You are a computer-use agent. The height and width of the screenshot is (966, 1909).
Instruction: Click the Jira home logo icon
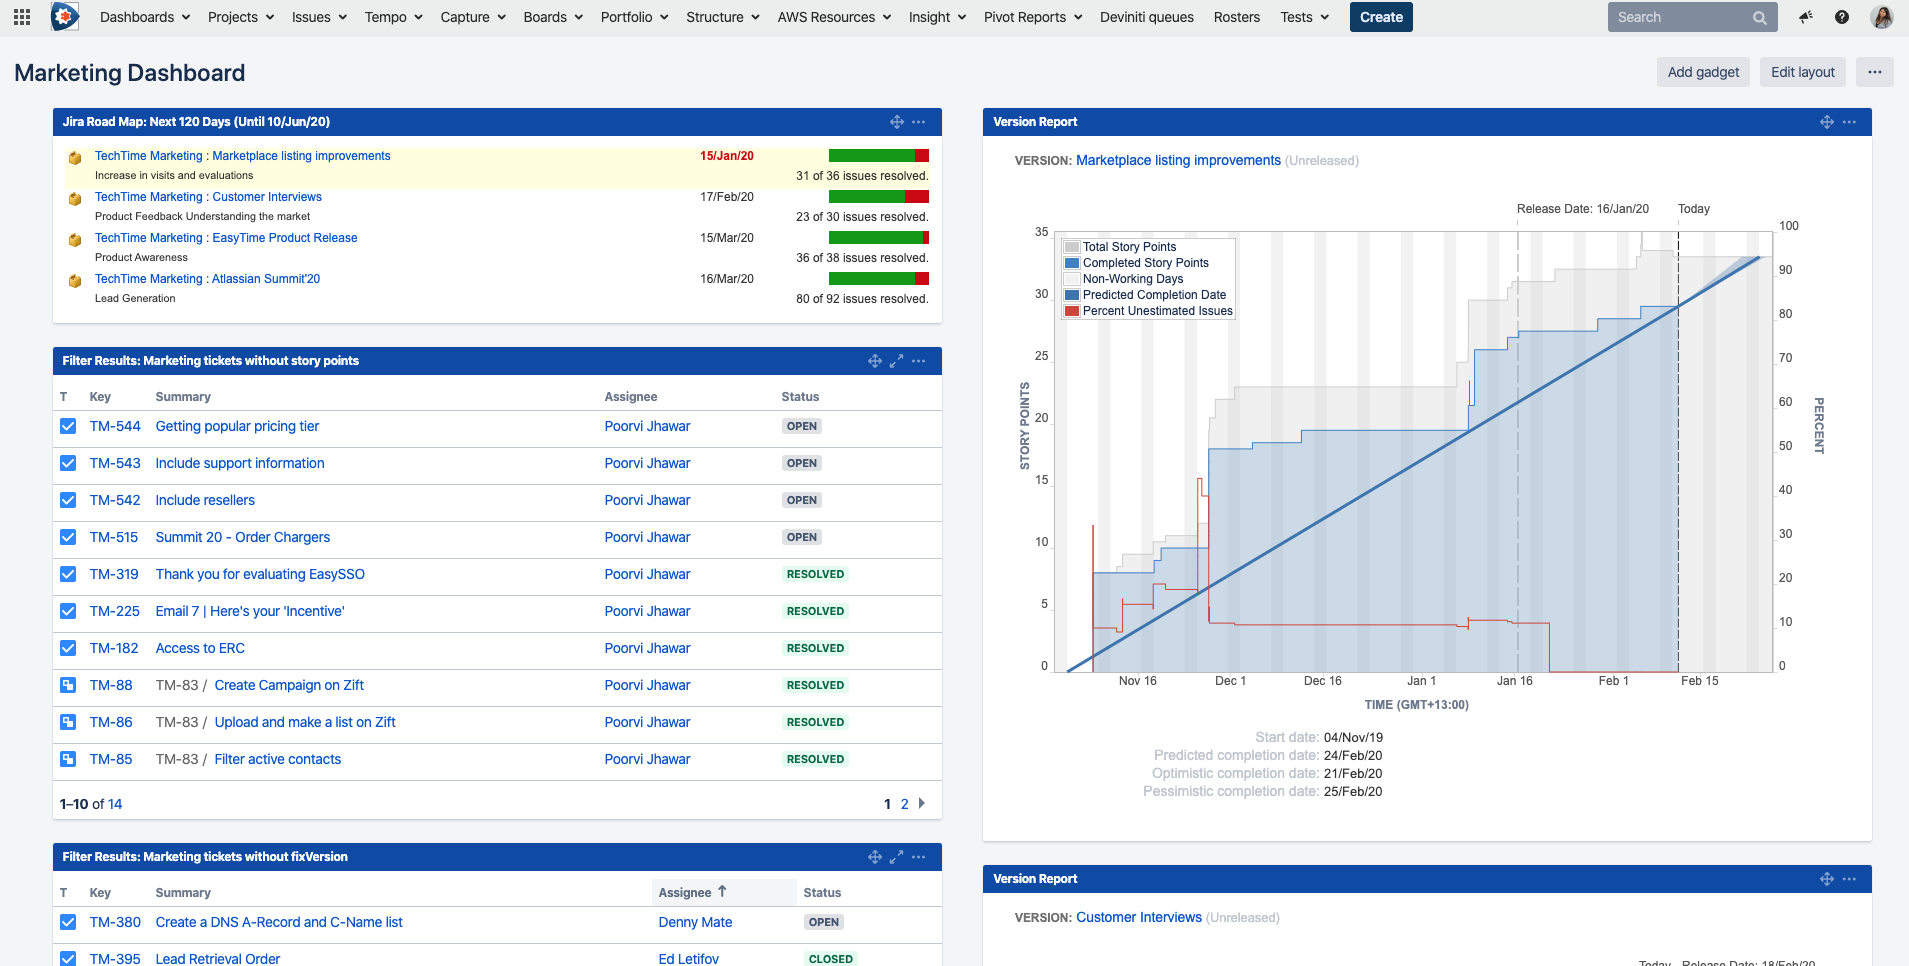coord(65,17)
